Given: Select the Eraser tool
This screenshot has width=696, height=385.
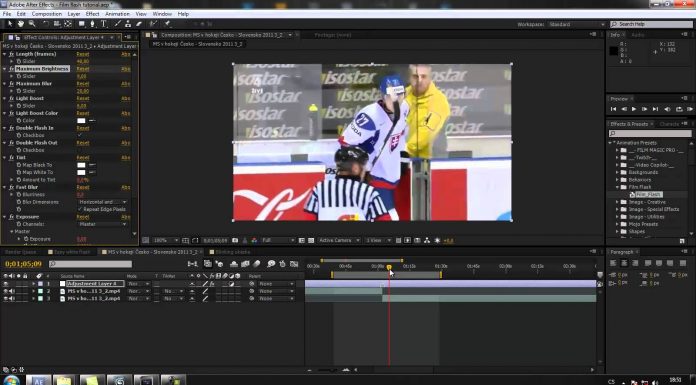Looking at the screenshot, I should click(138, 24).
